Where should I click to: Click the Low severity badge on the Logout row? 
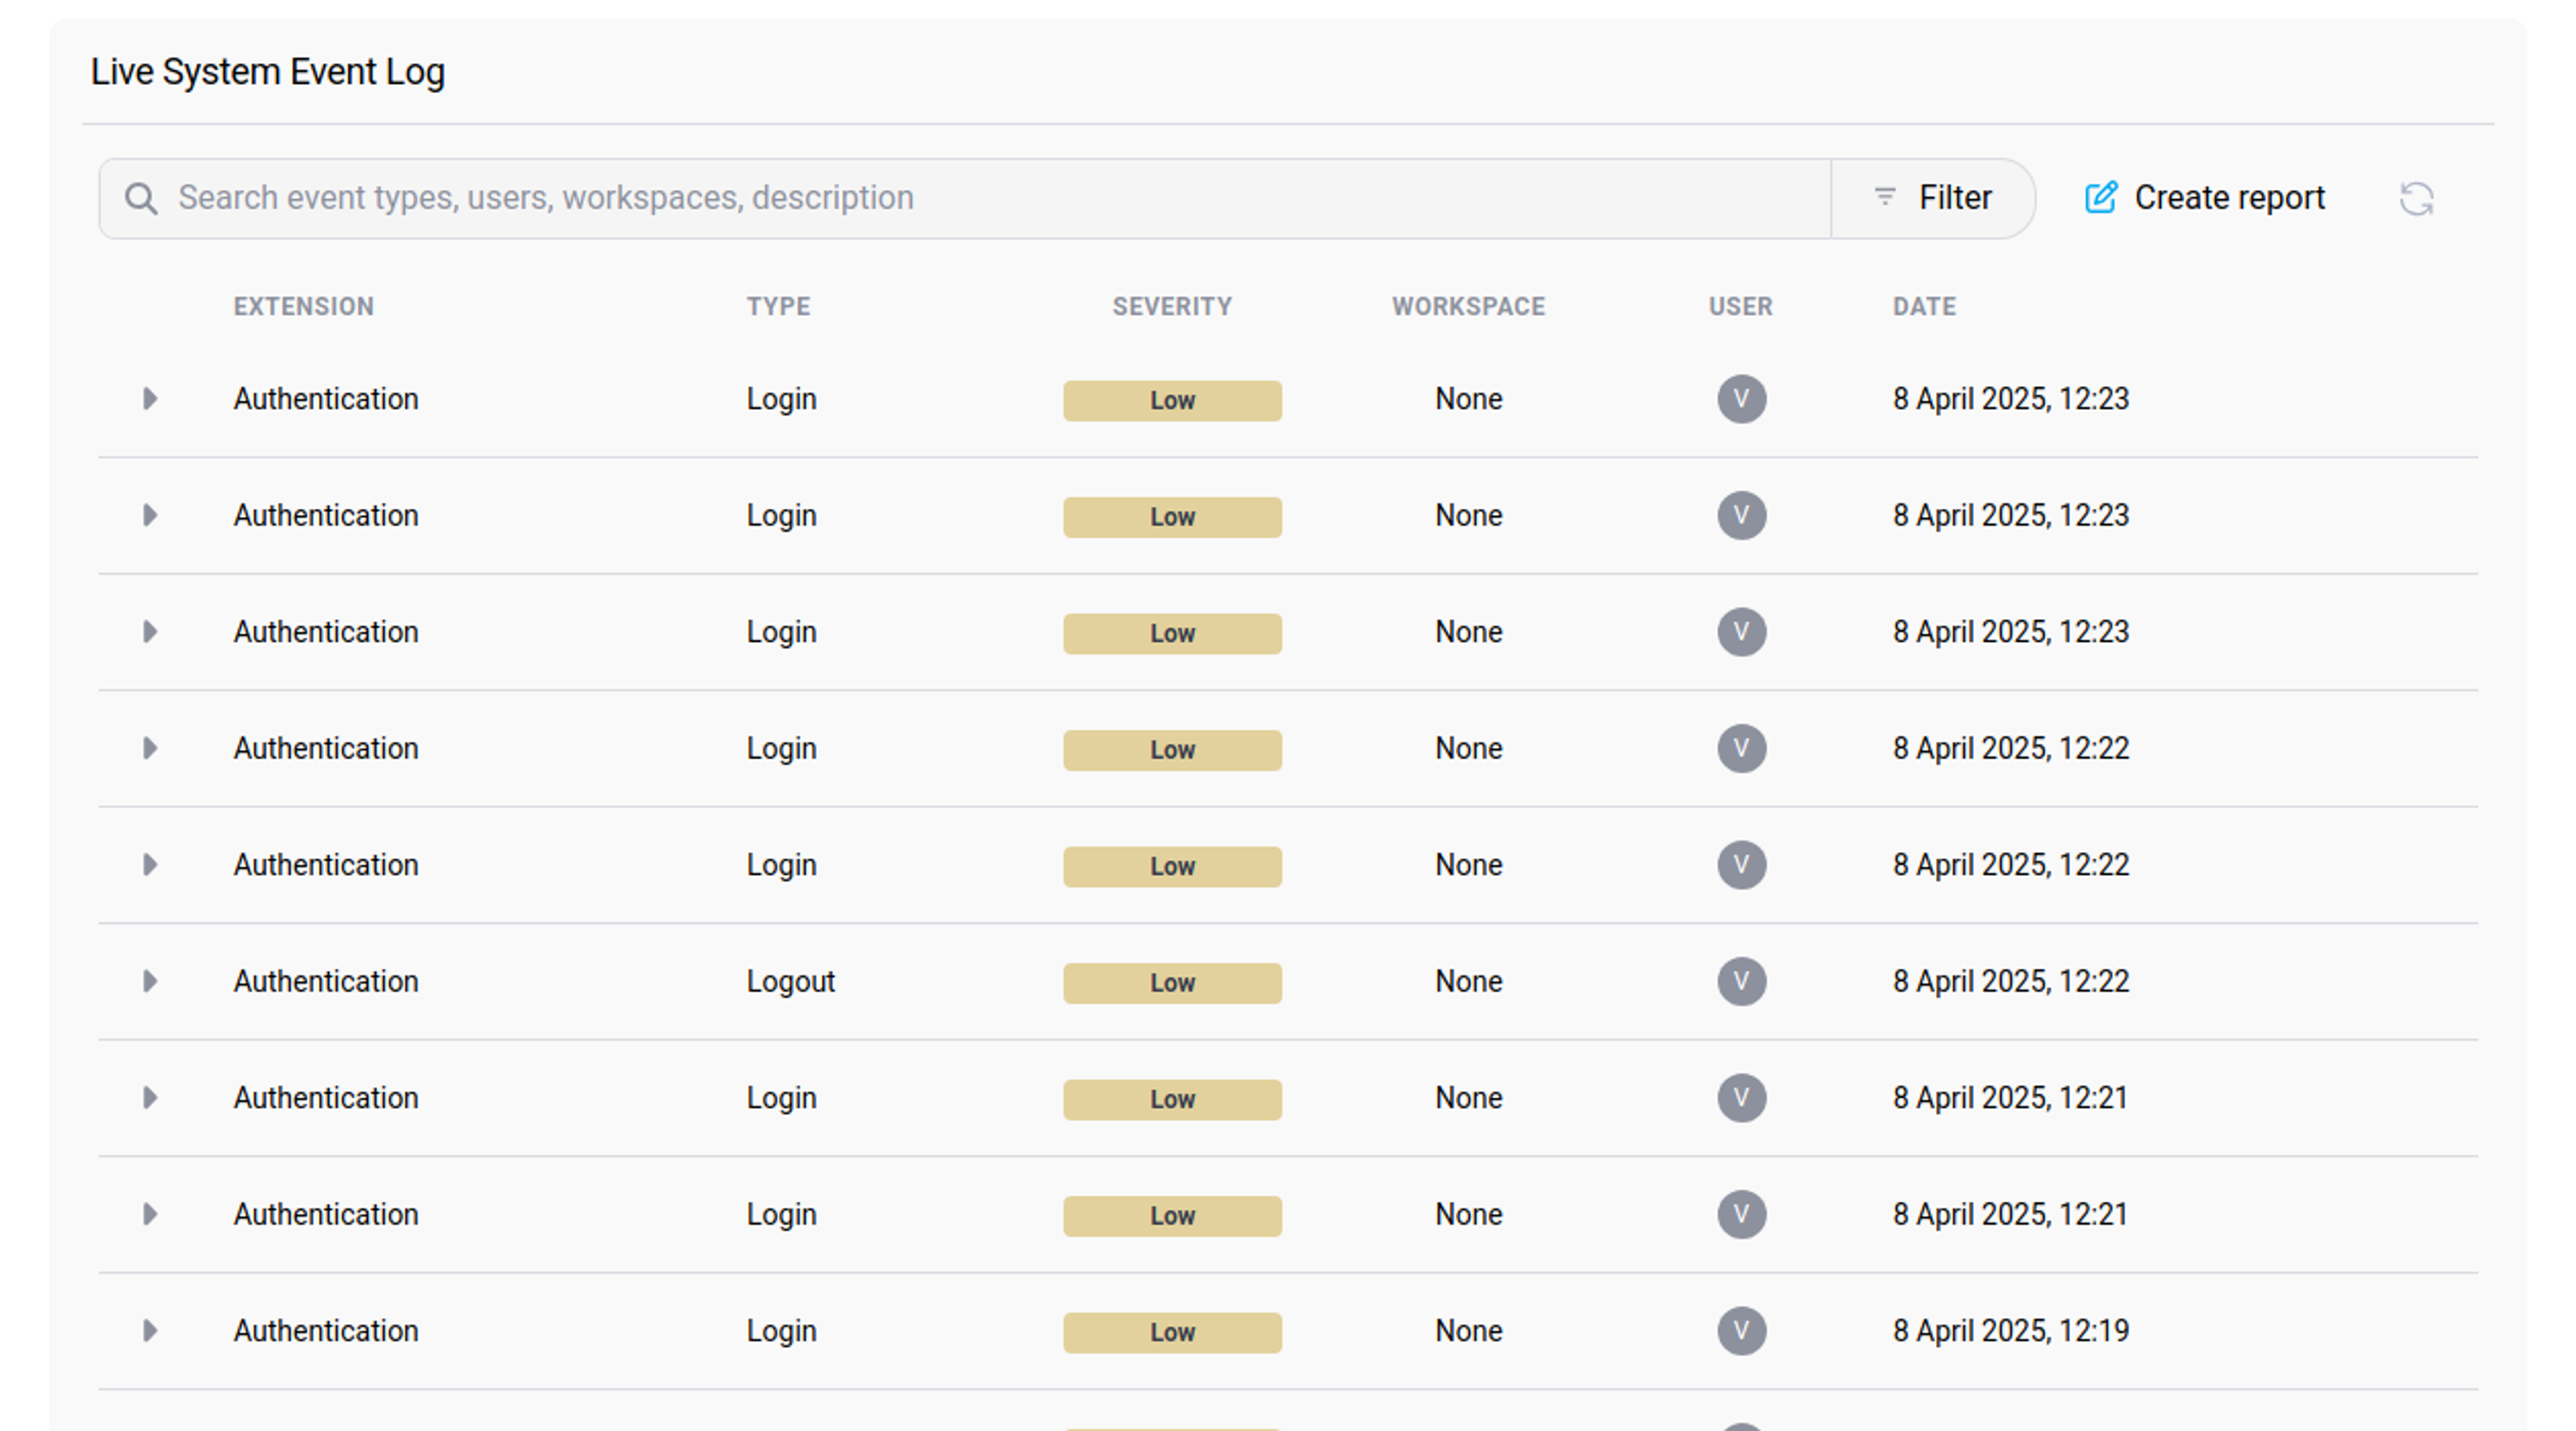pyautogui.click(x=1171, y=982)
